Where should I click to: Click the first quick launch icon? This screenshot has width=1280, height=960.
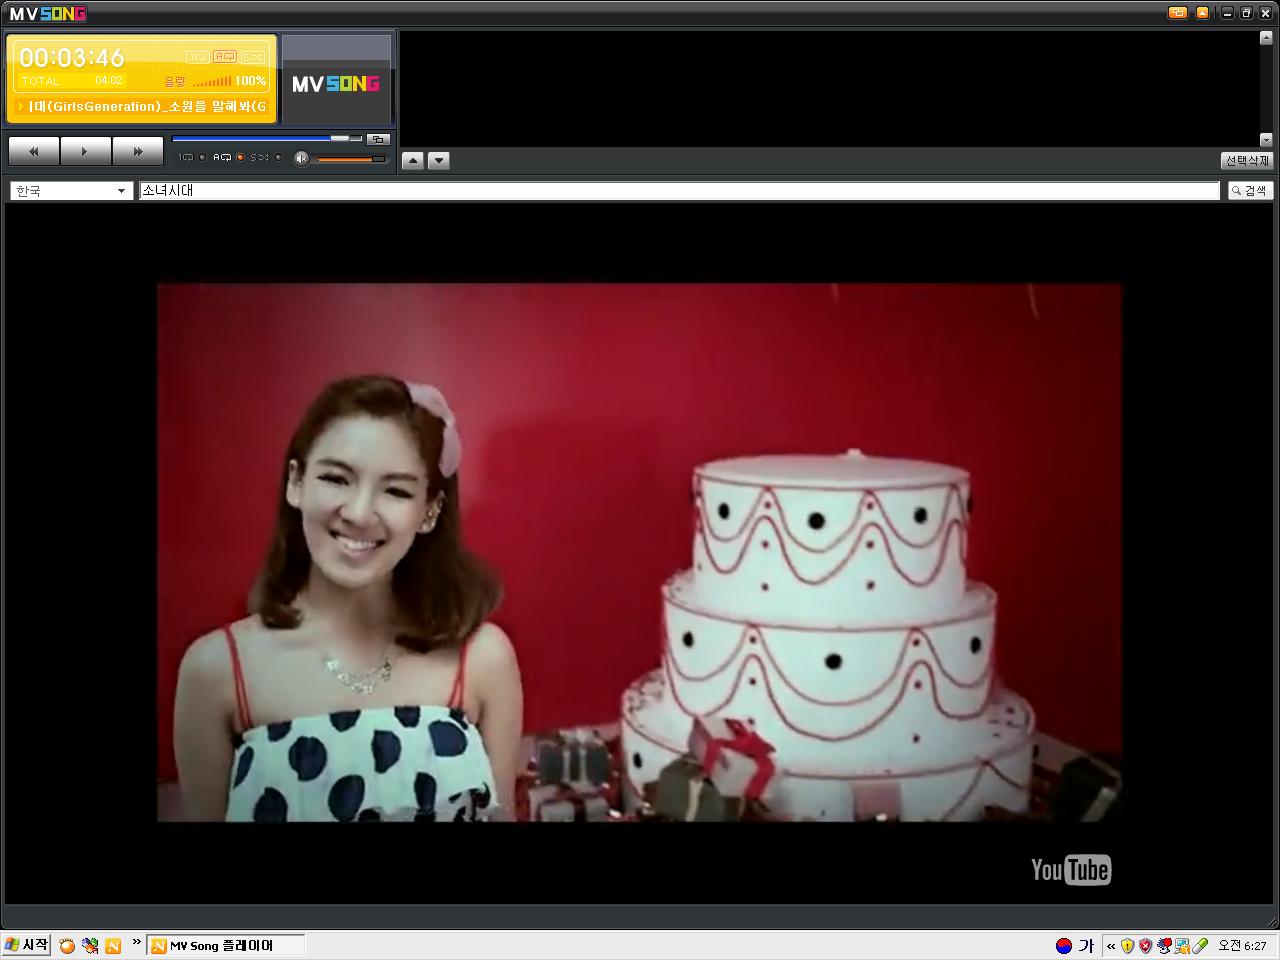pos(67,945)
